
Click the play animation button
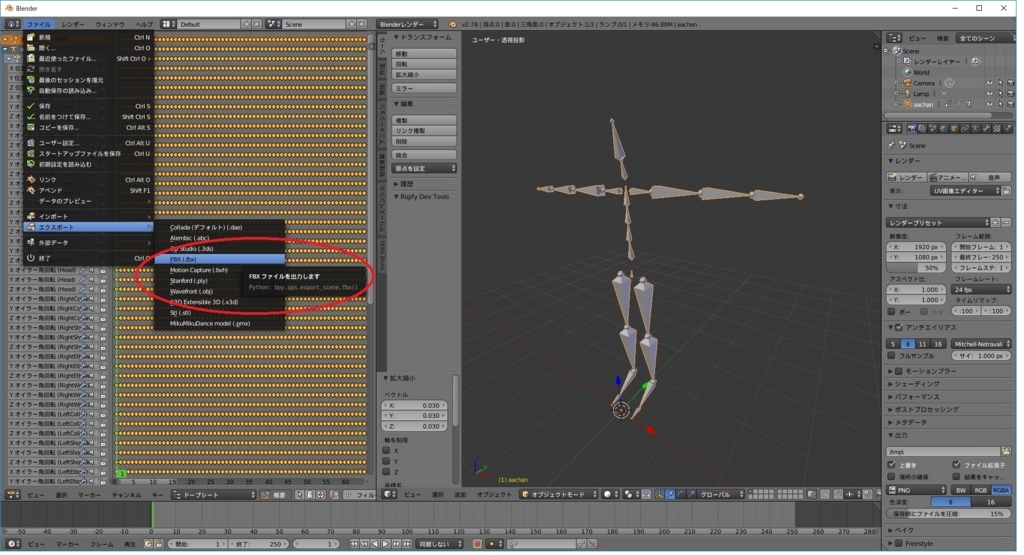point(385,544)
